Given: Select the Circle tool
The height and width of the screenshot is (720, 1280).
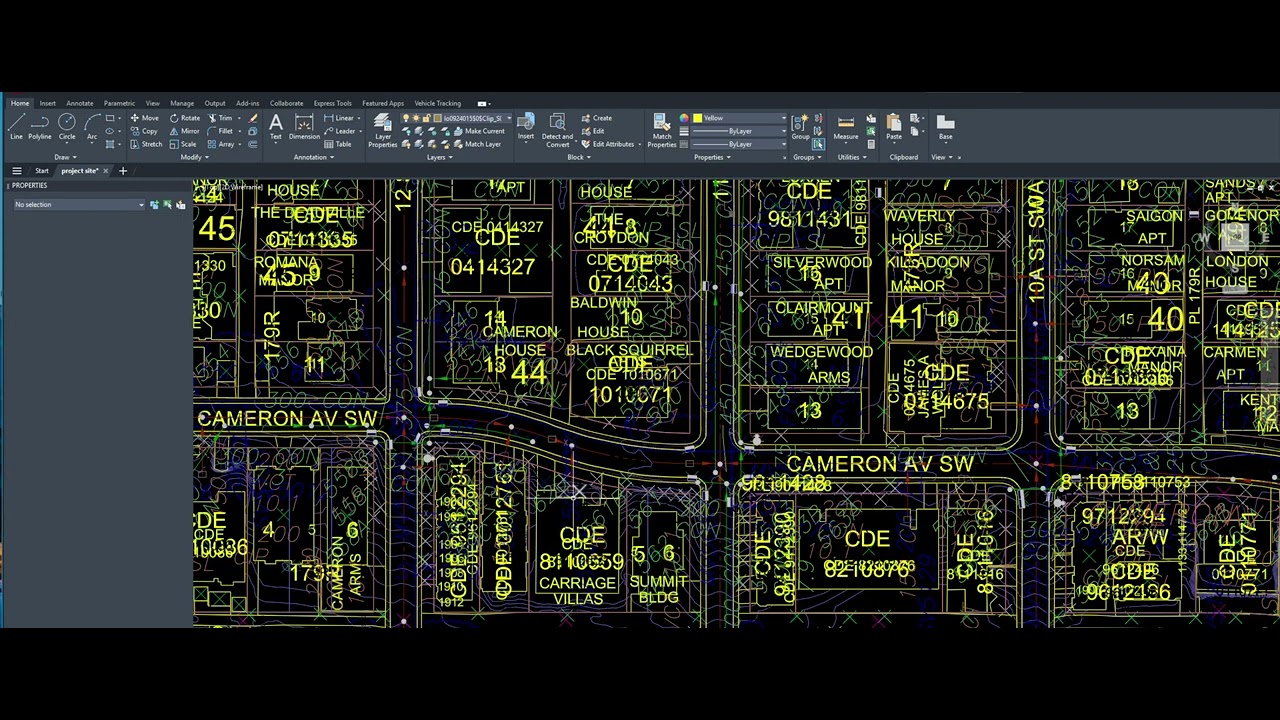Looking at the screenshot, I should pos(67,126).
